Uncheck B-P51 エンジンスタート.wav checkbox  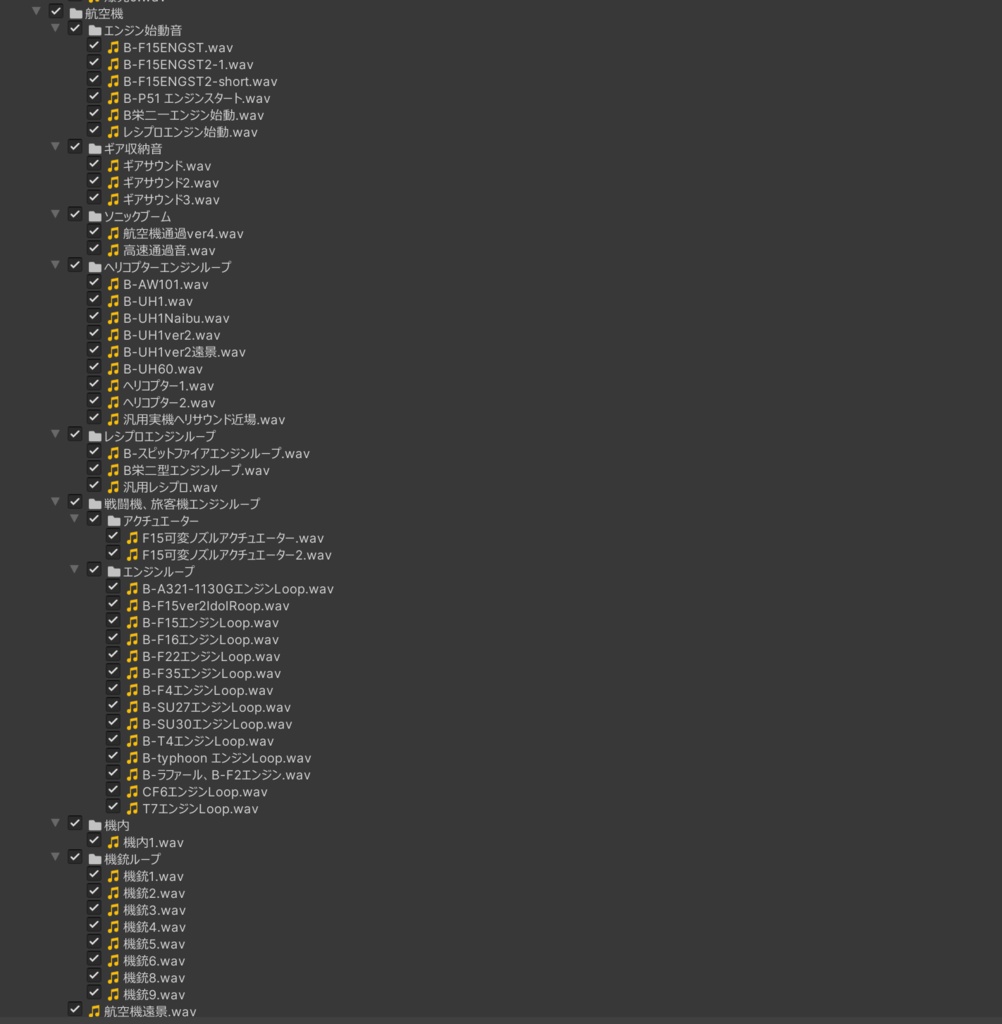coord(94,96)
